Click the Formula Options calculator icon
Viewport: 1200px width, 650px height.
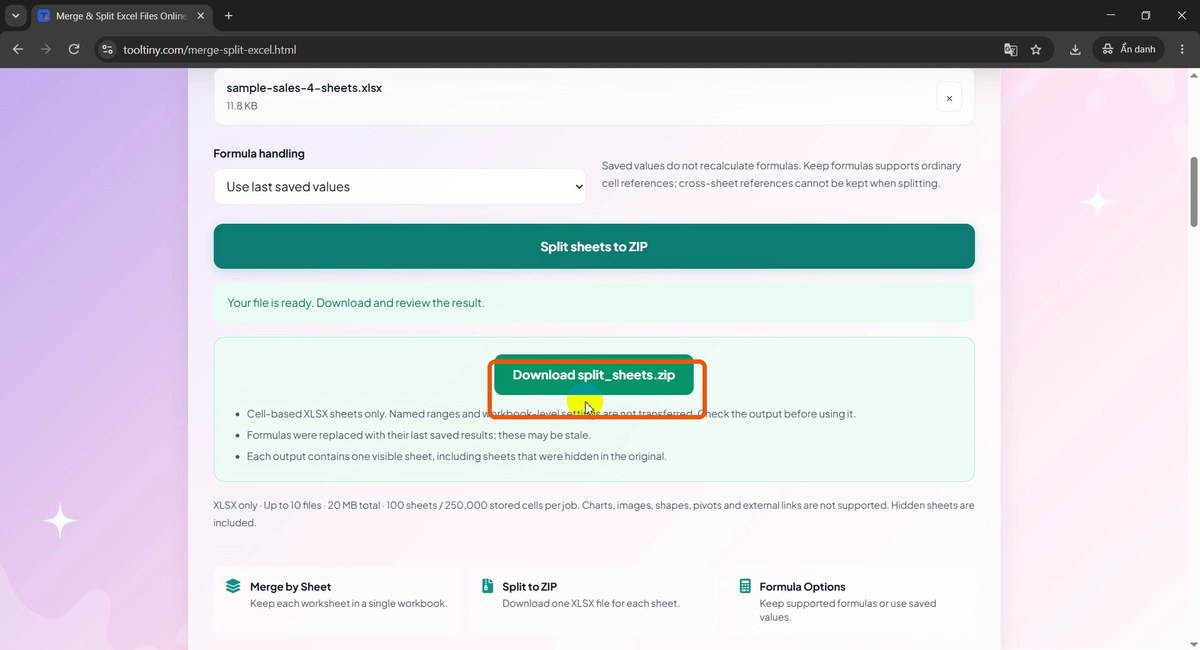point(745,586)
